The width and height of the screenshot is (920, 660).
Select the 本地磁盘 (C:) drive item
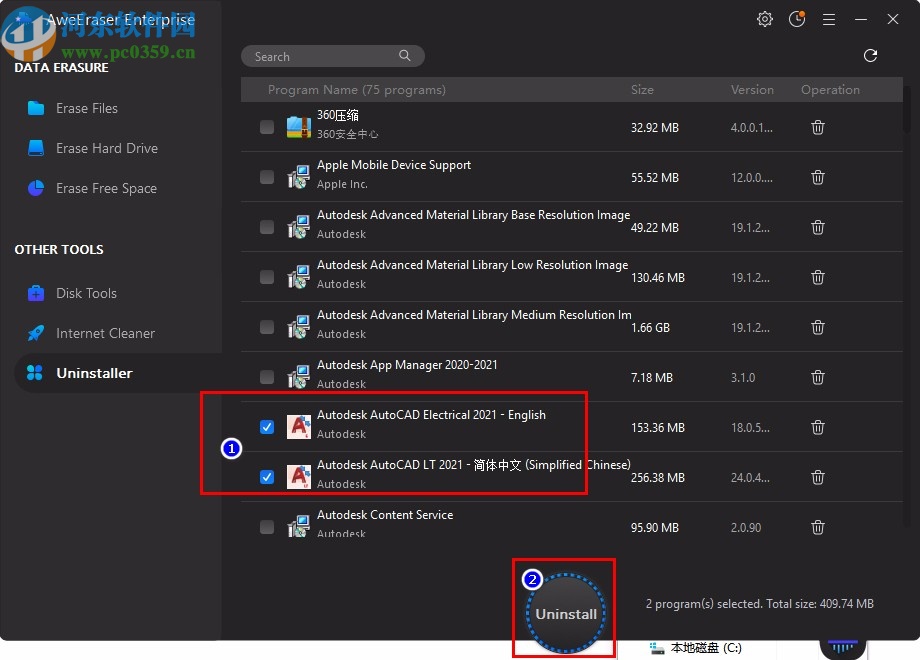(695, 647)
